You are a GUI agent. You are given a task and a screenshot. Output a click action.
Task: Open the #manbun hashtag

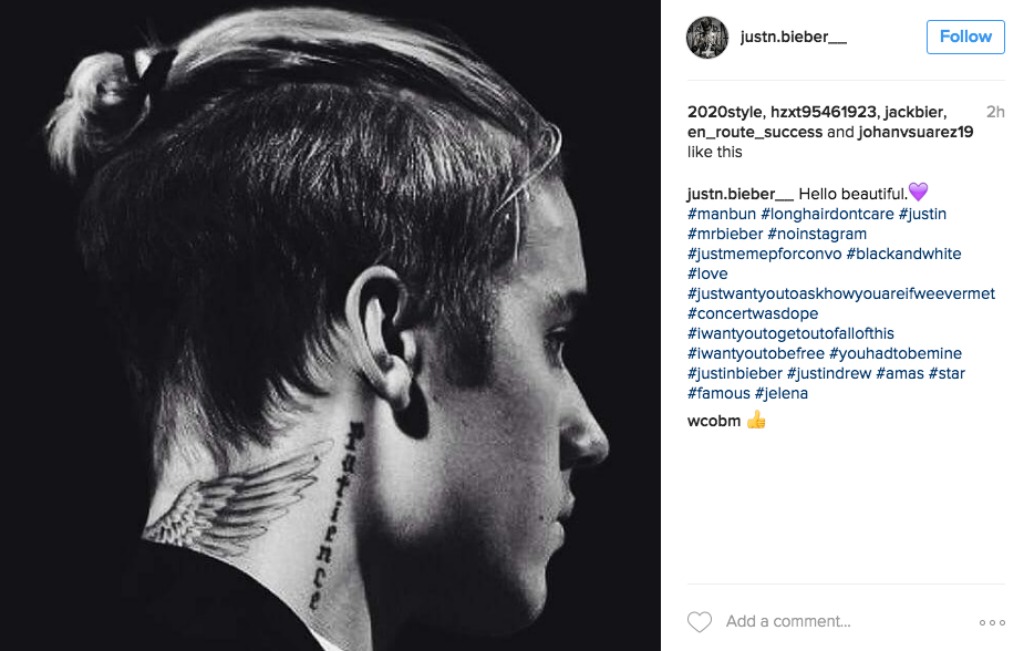point(722,214)
